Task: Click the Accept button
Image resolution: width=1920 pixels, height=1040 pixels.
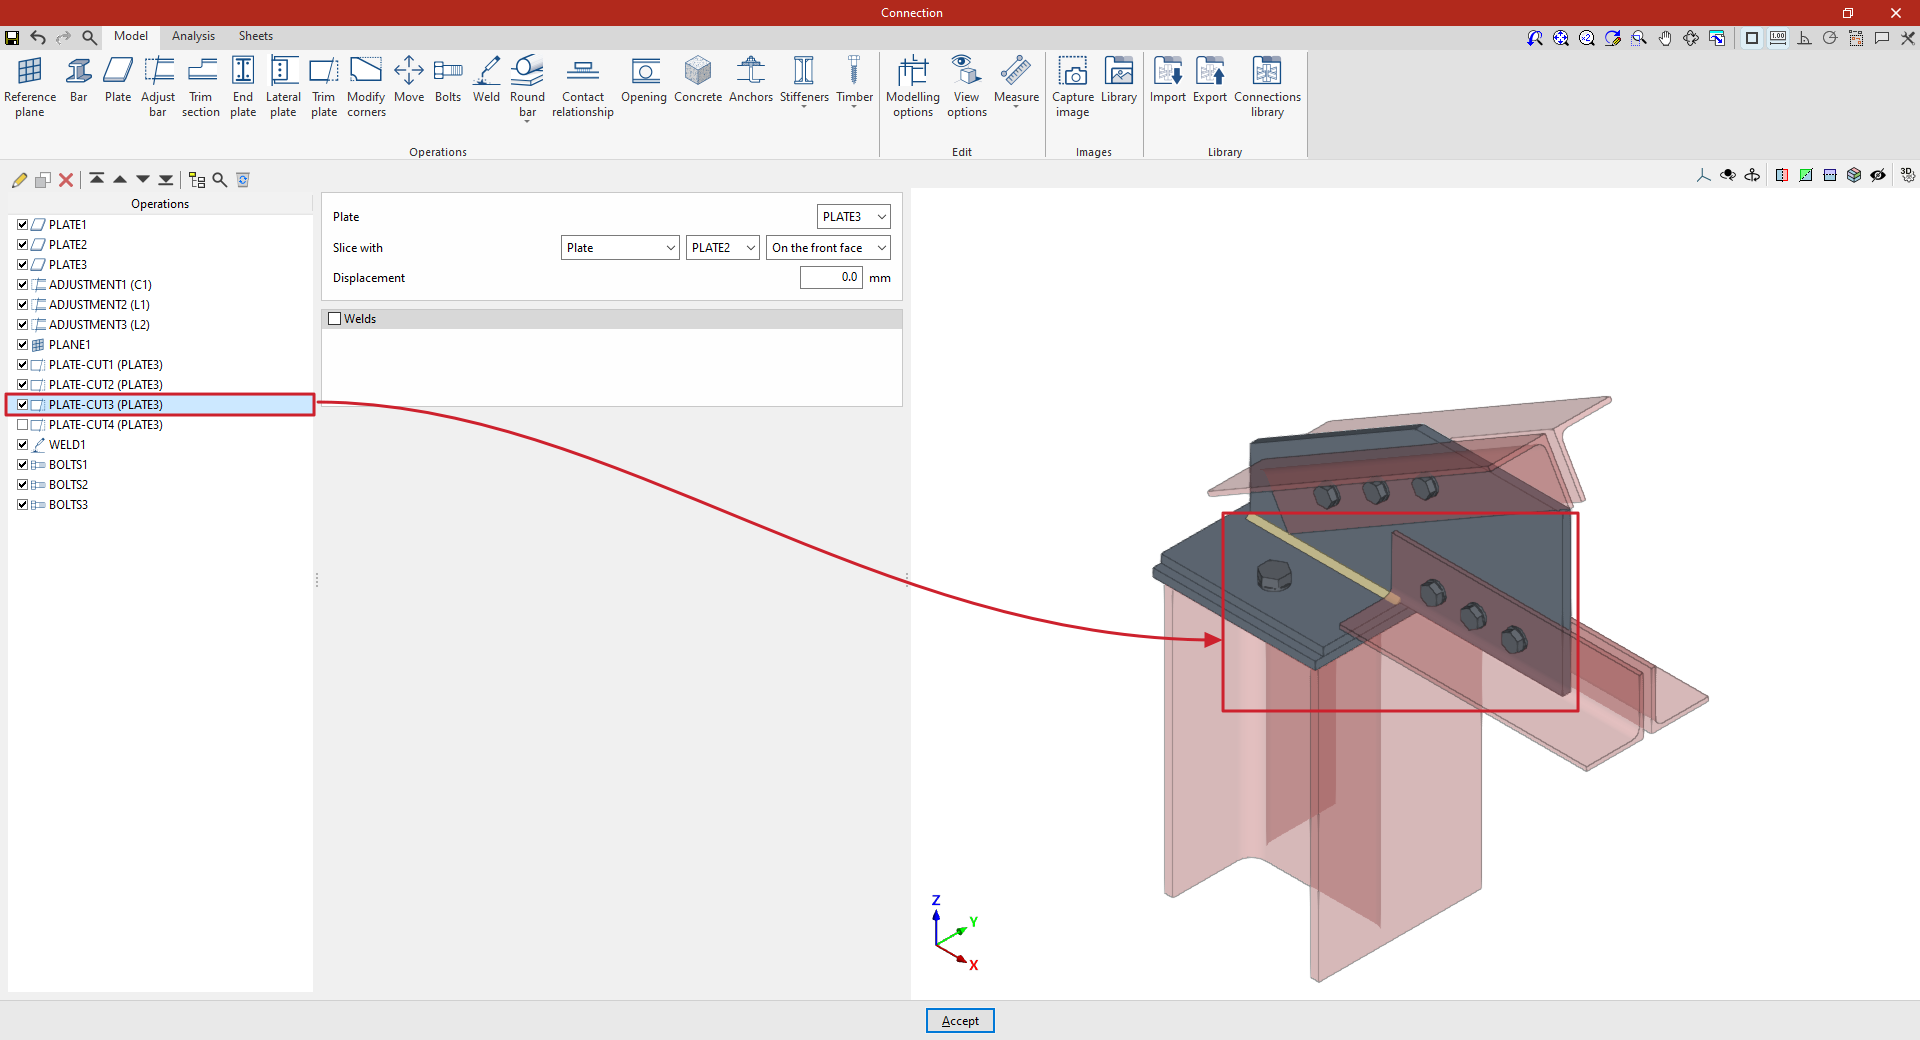Action: 960,1021
